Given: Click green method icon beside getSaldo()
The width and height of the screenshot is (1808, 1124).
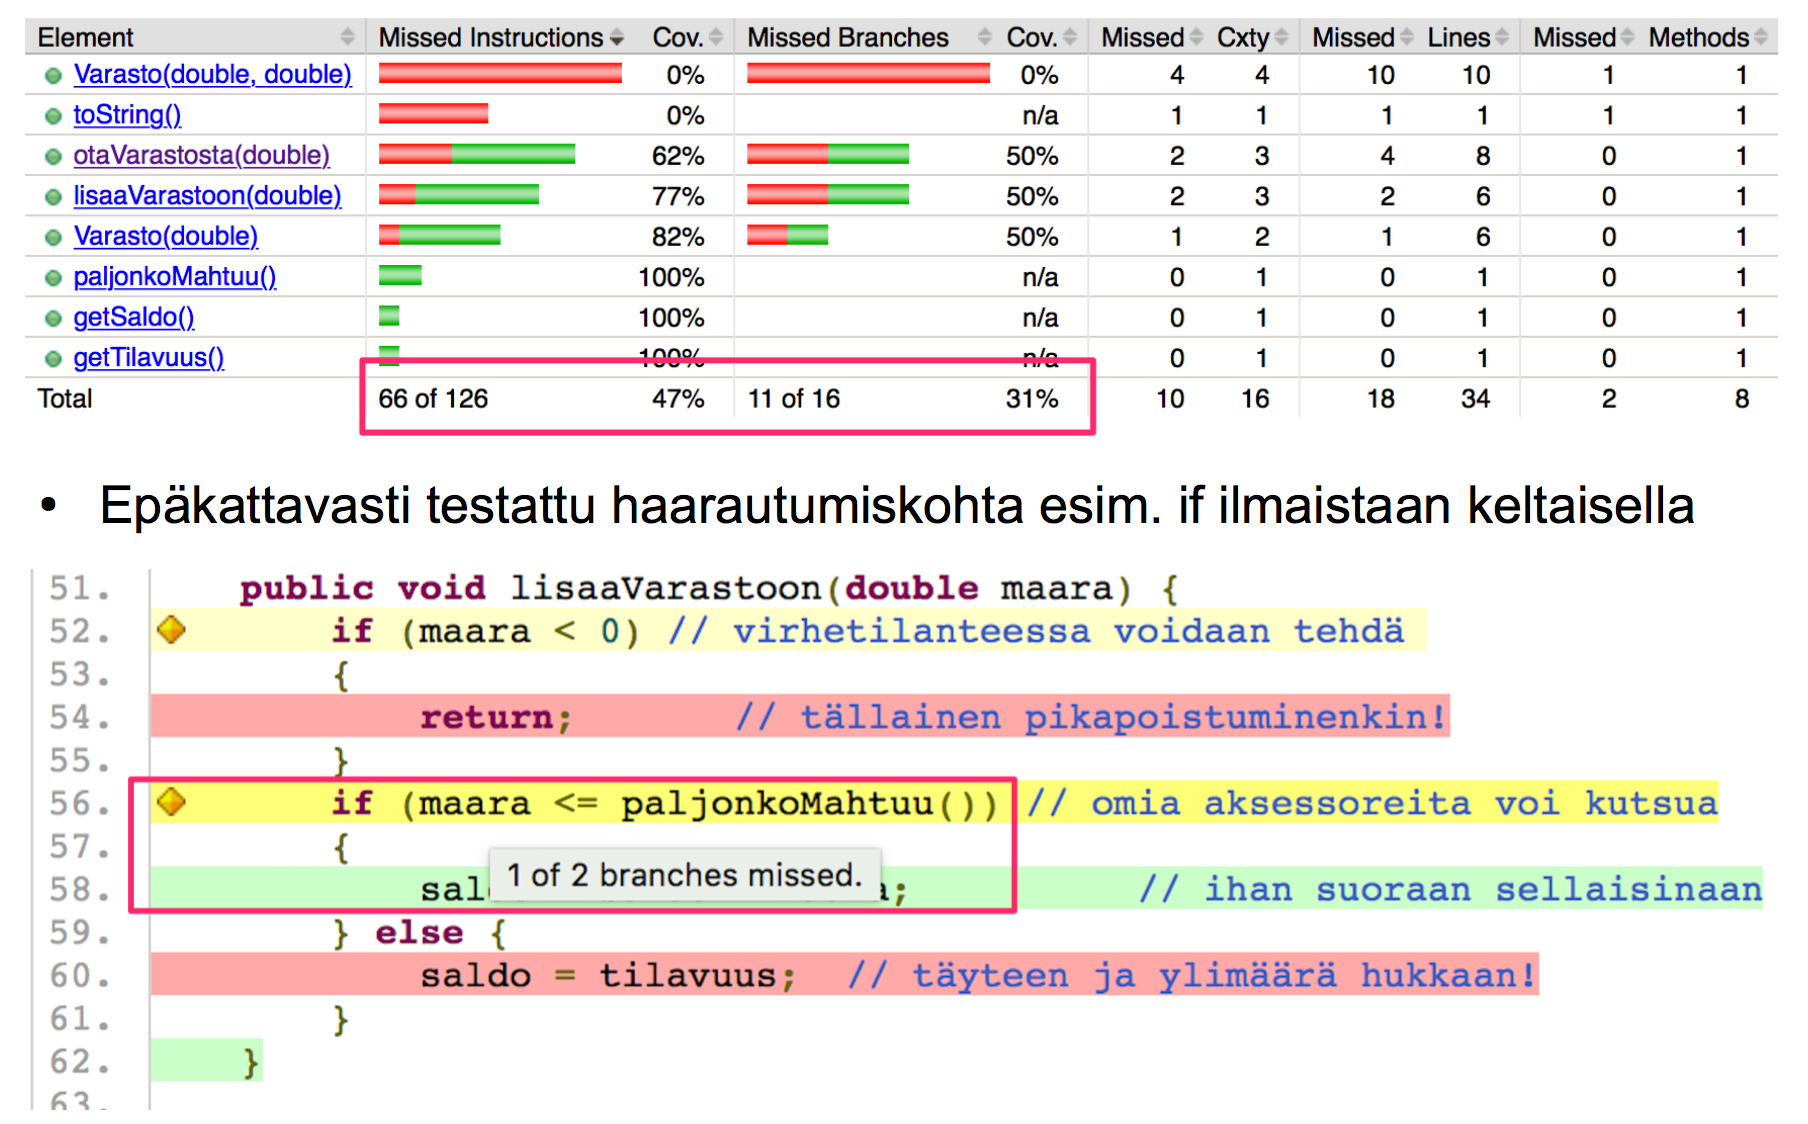Looking at the screenshot, I should pyautogui.click(x=53, y=318).
